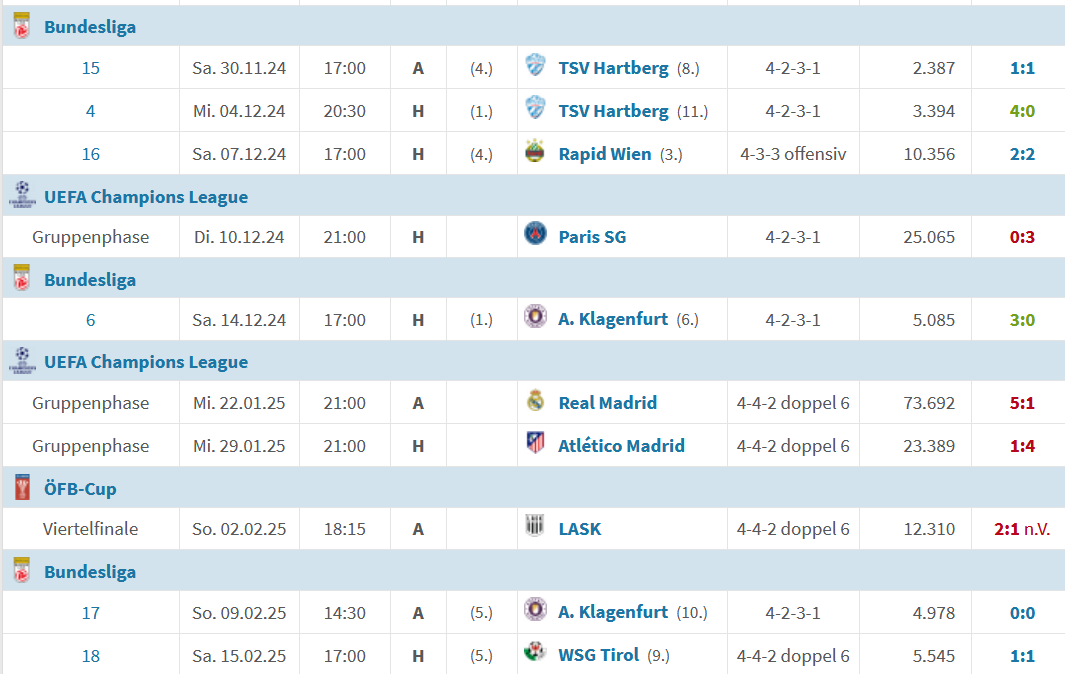Image resolution: width=1065 pixels, height=674 pixels.
Task: Open the 5:1 result against Real Madrid
Action: 1022,403
